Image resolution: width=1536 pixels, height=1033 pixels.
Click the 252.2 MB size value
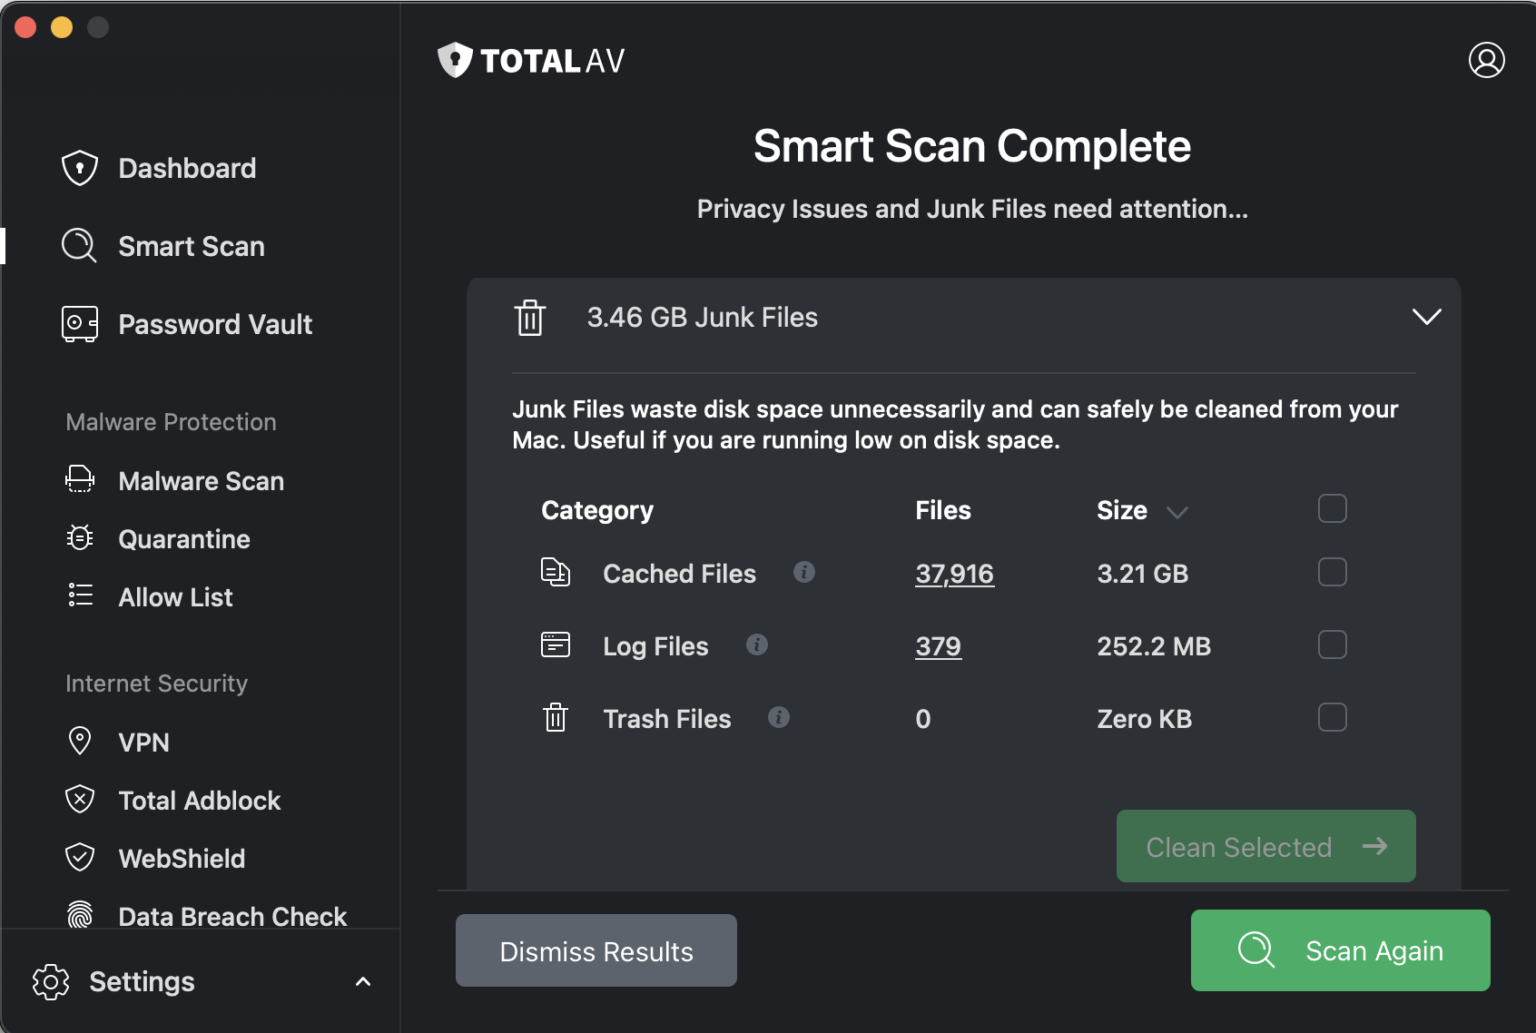[x=1154, y=647]
